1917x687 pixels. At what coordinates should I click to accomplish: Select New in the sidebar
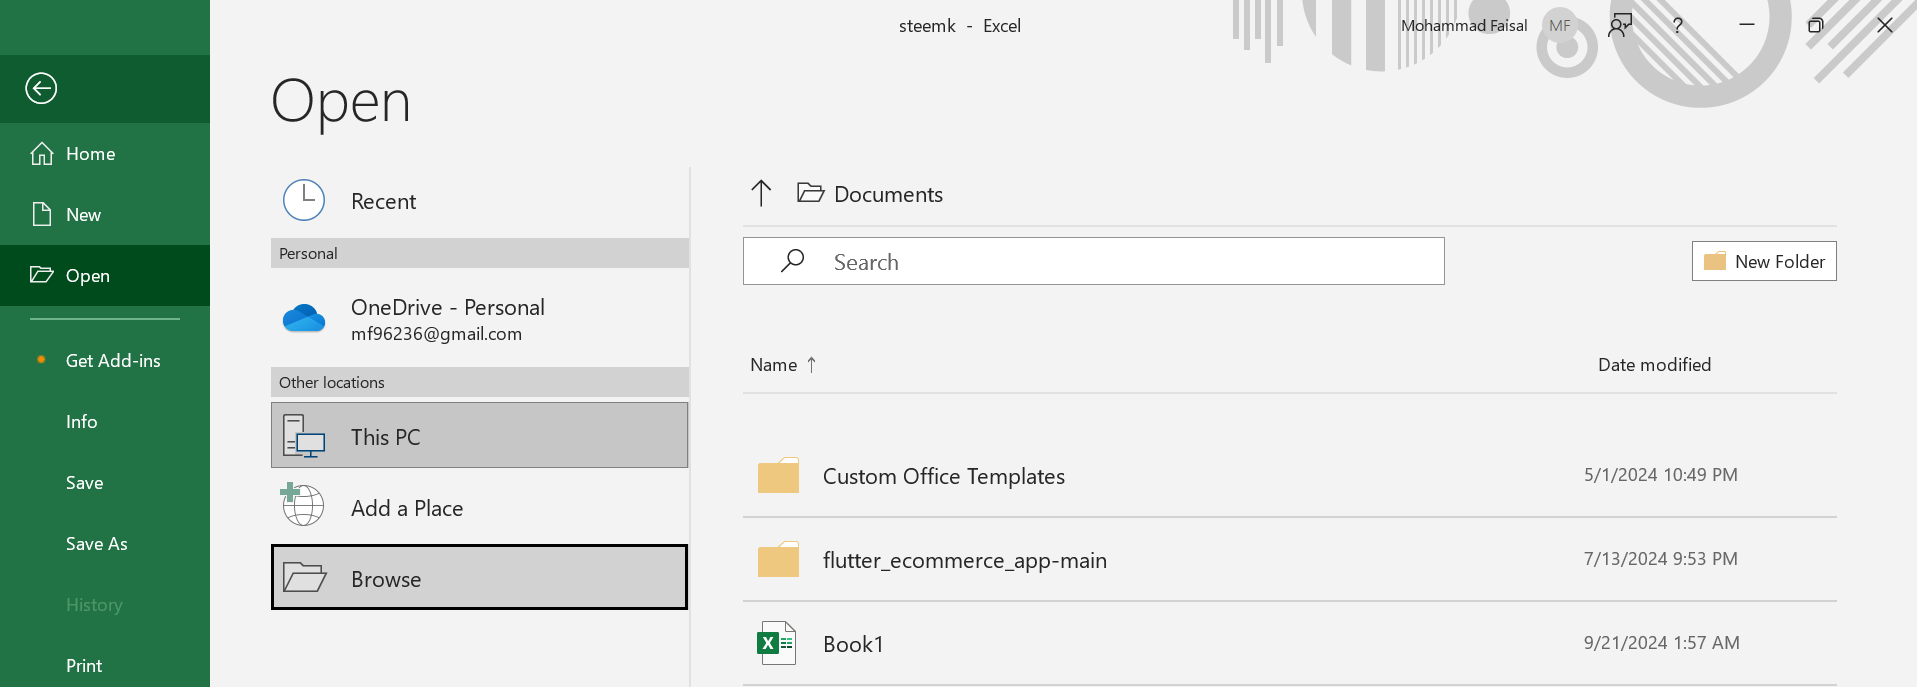83,215
